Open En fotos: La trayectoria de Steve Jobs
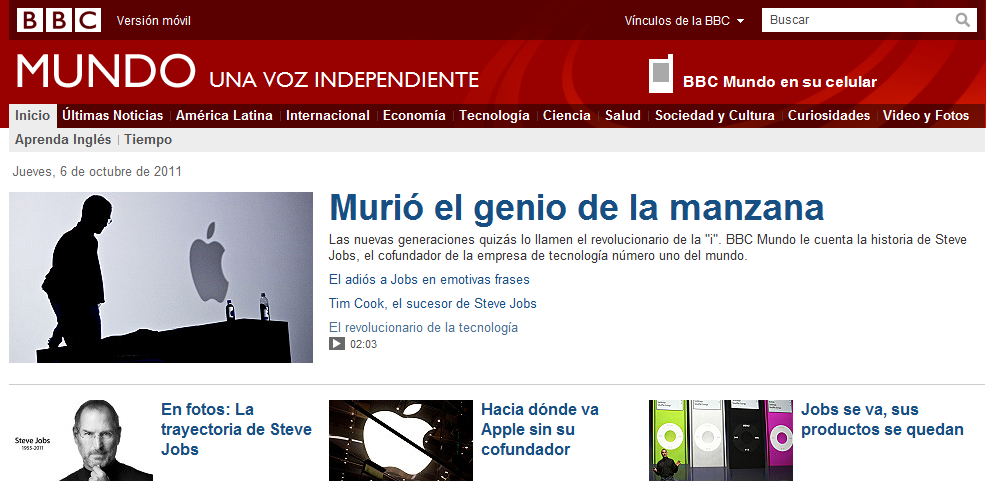986x484 pixels. (236, 429)
